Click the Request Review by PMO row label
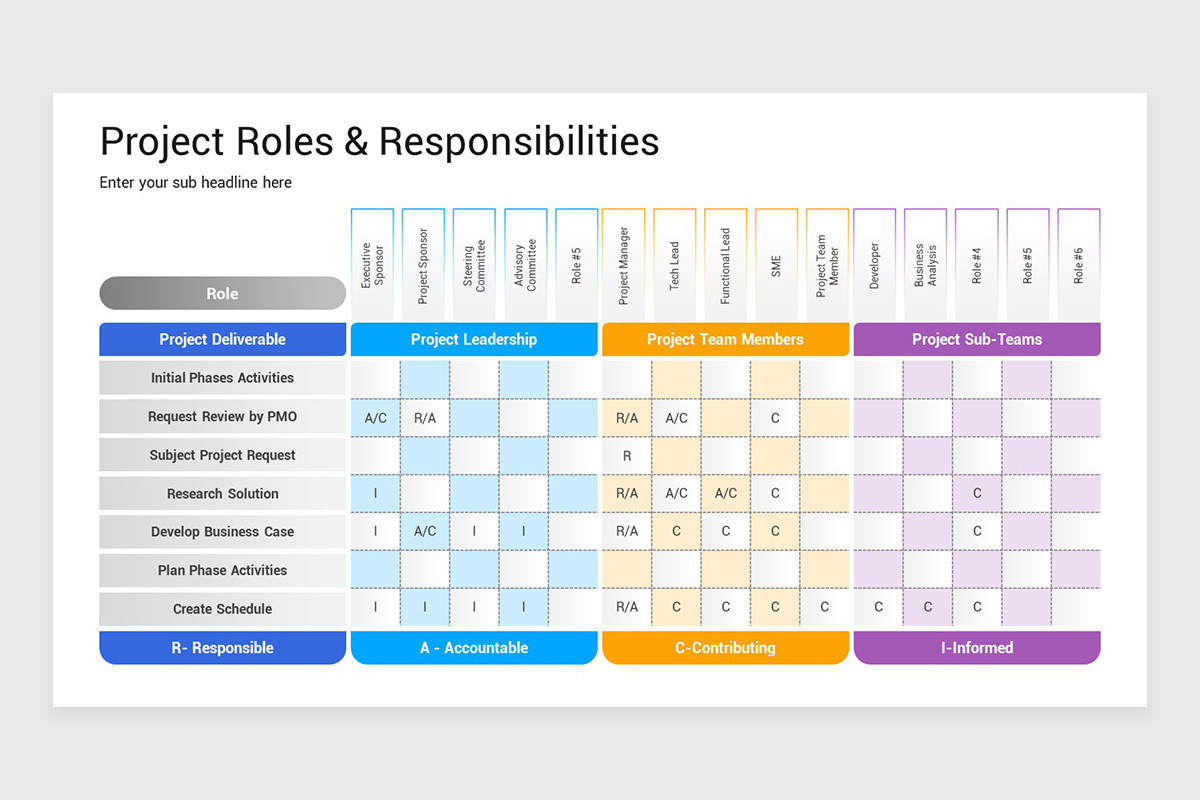This screenshot has width=1200, height=800. (222, 417)
